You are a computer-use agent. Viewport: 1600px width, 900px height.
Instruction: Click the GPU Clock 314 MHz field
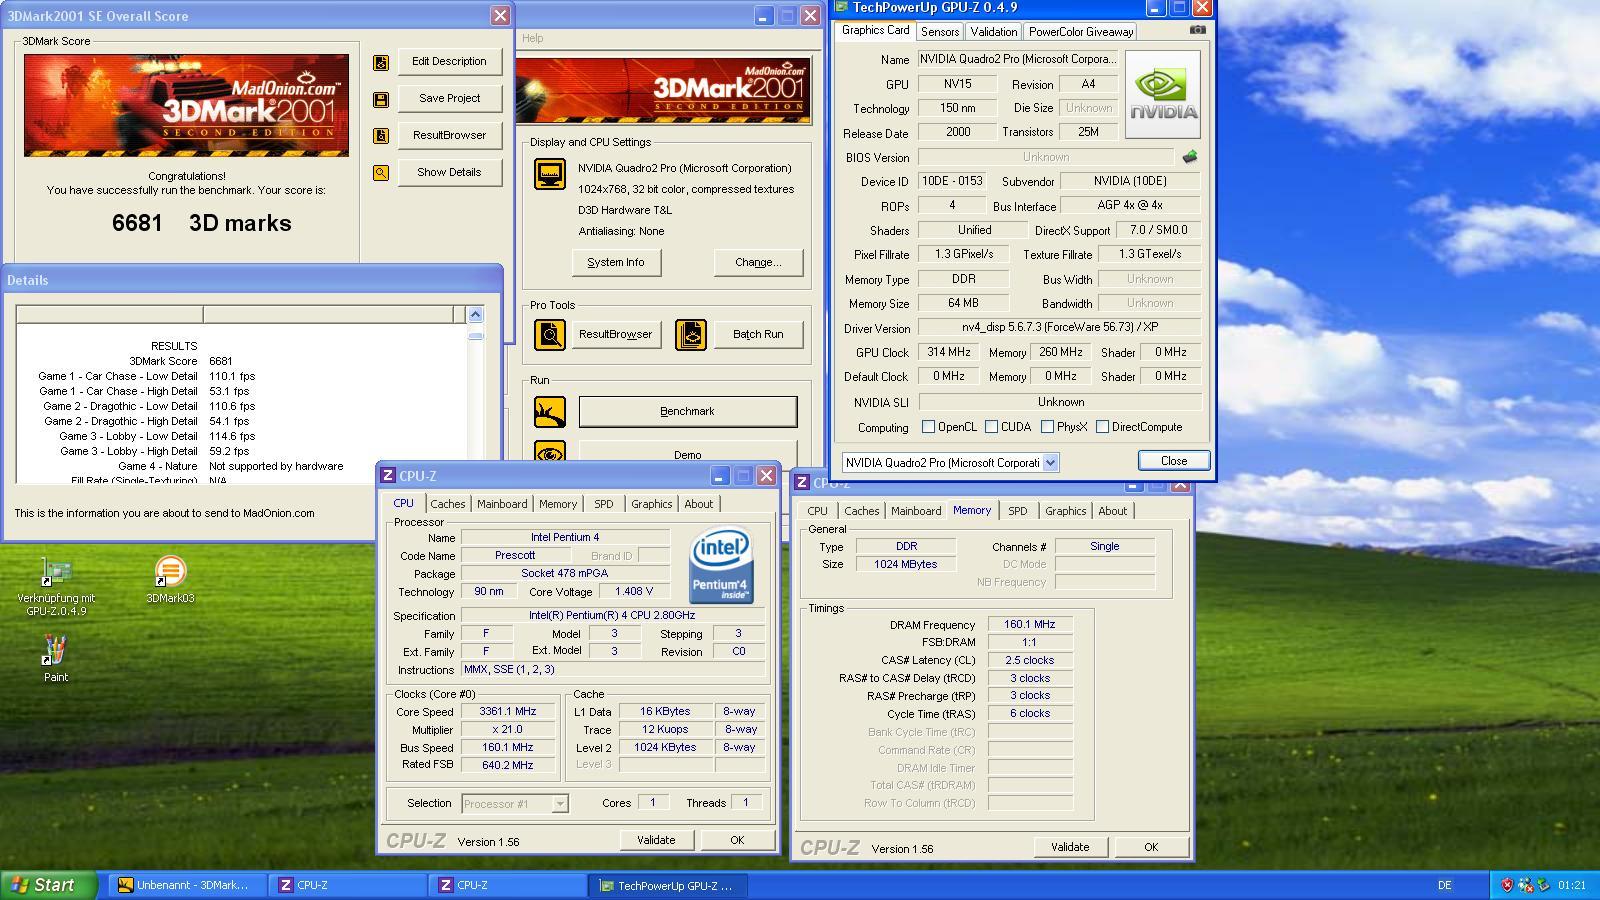pos(949,353)
